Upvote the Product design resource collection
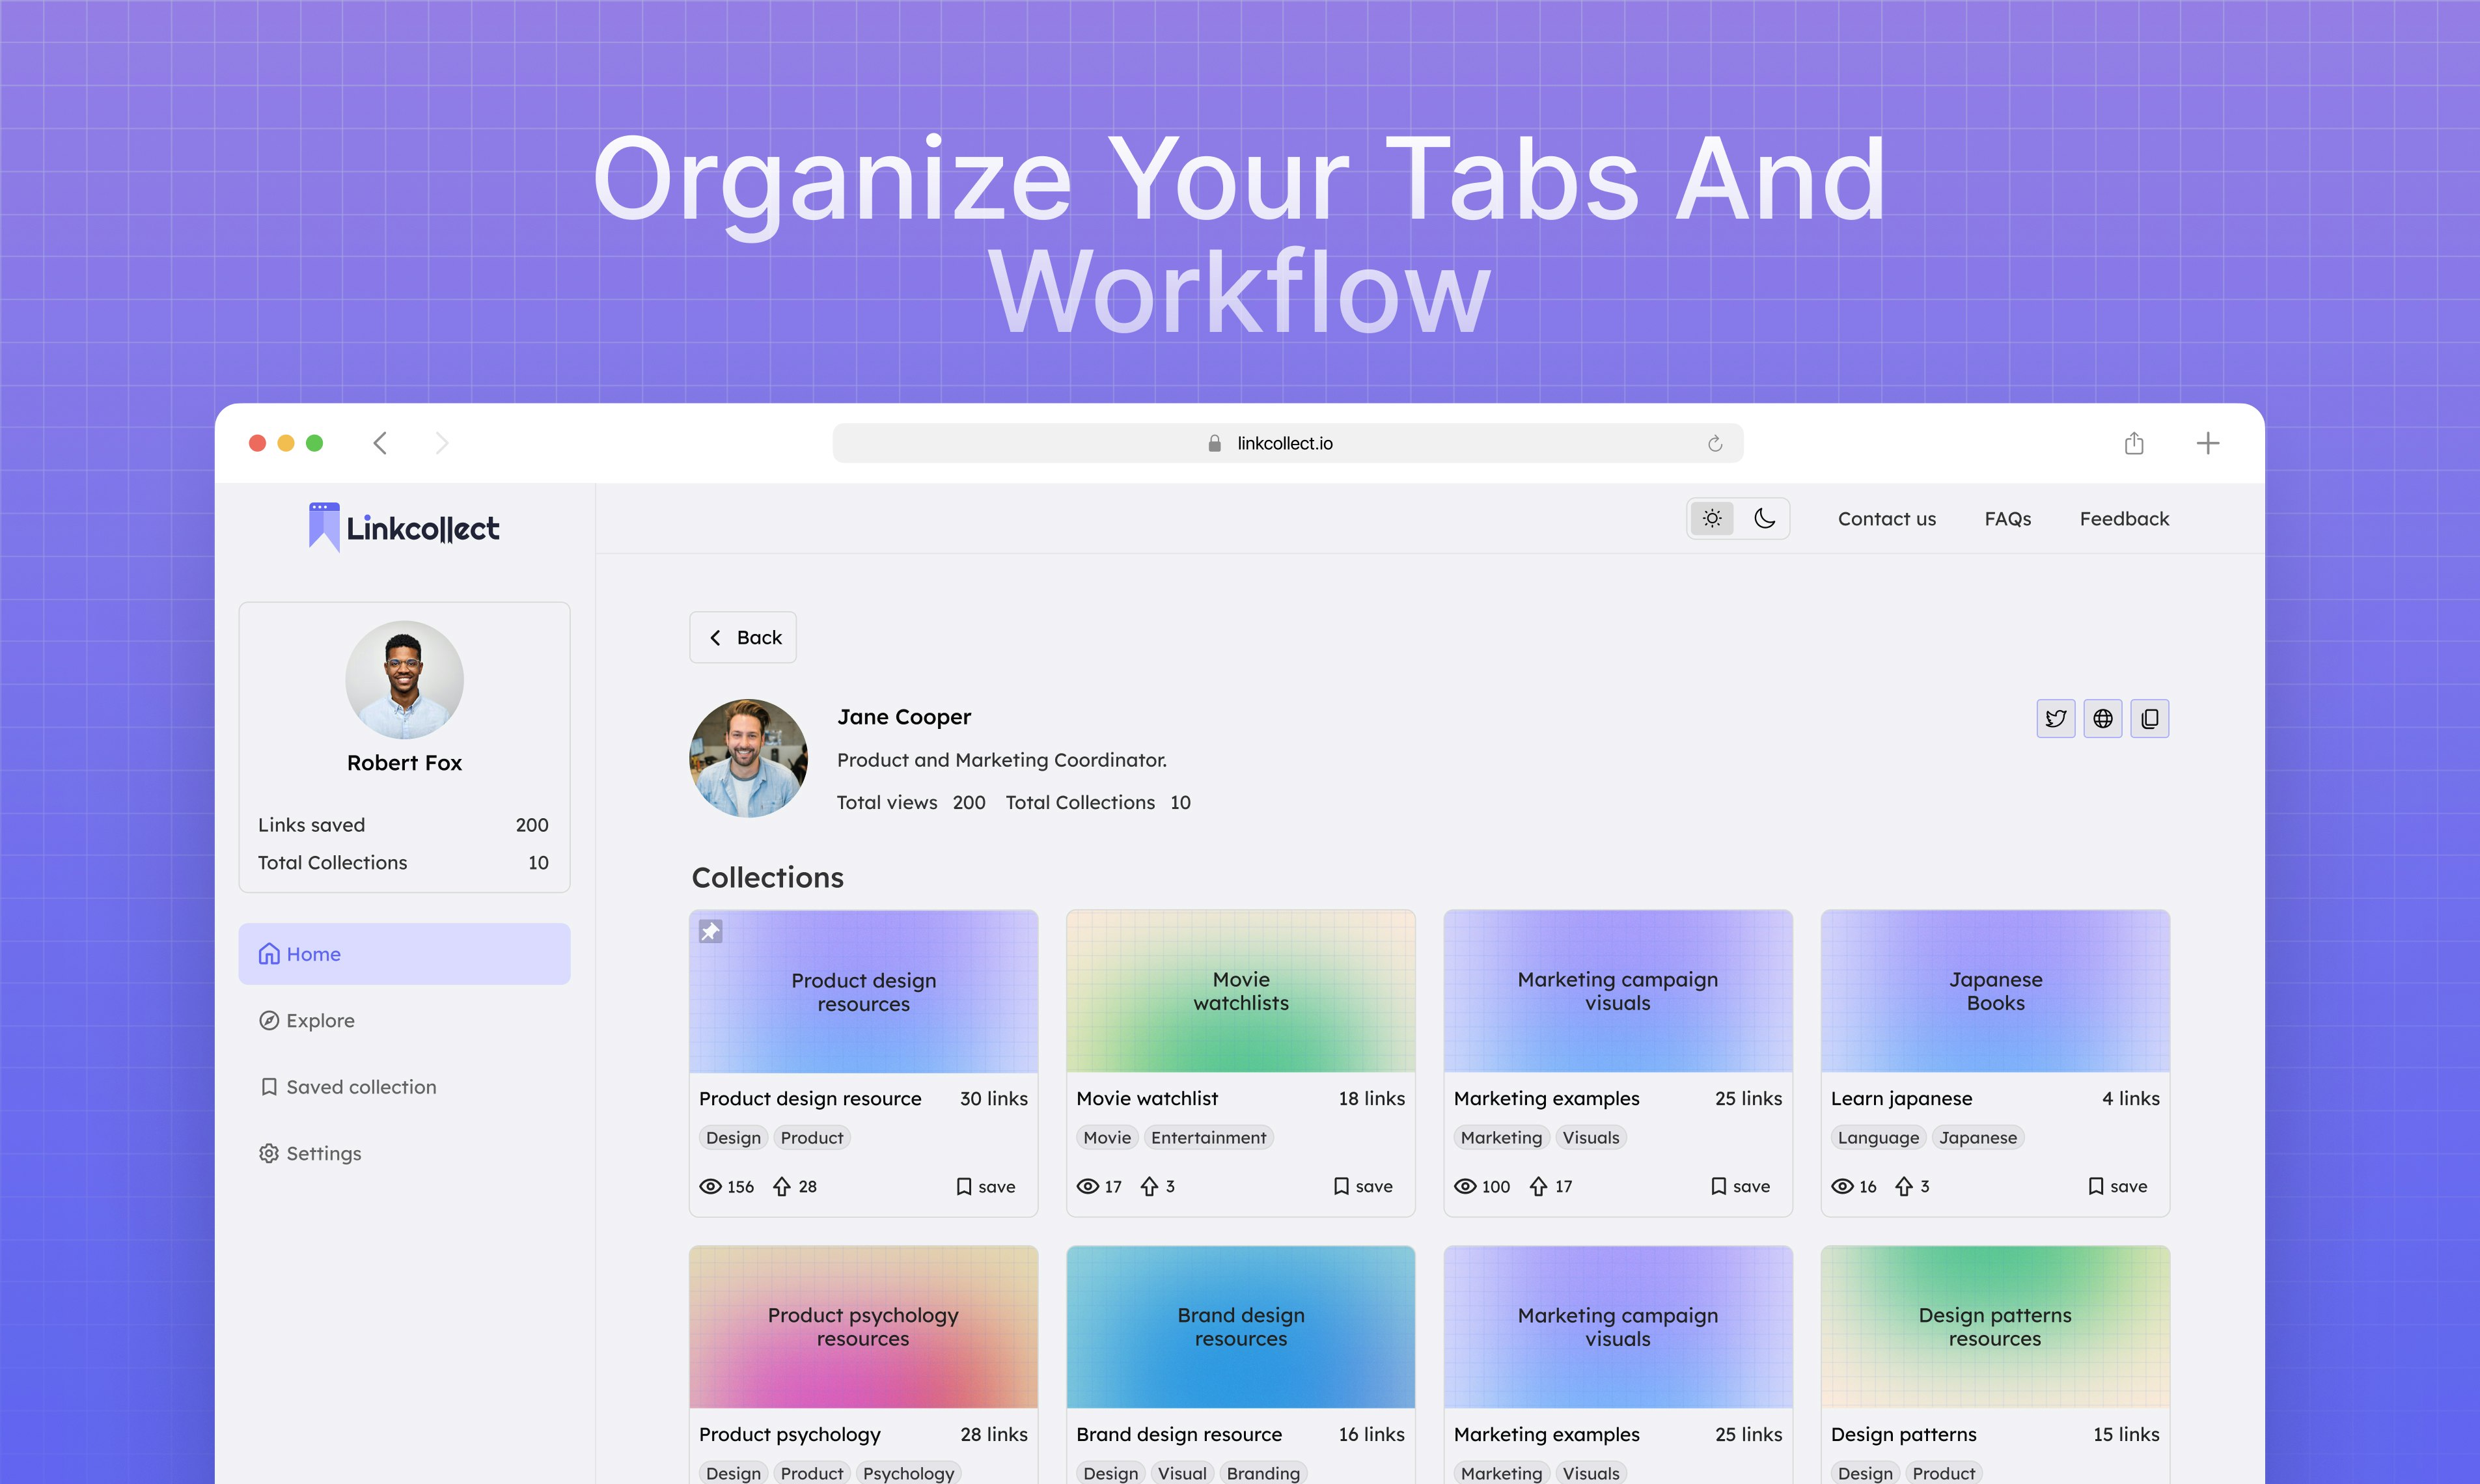This screenshot has width=2480, height=1484. pos(782,1186)
